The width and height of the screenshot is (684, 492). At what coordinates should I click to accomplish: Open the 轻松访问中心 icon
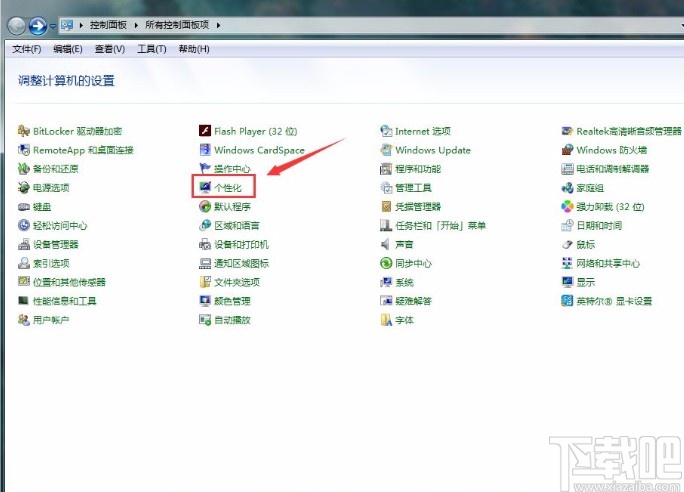(24, 226)
